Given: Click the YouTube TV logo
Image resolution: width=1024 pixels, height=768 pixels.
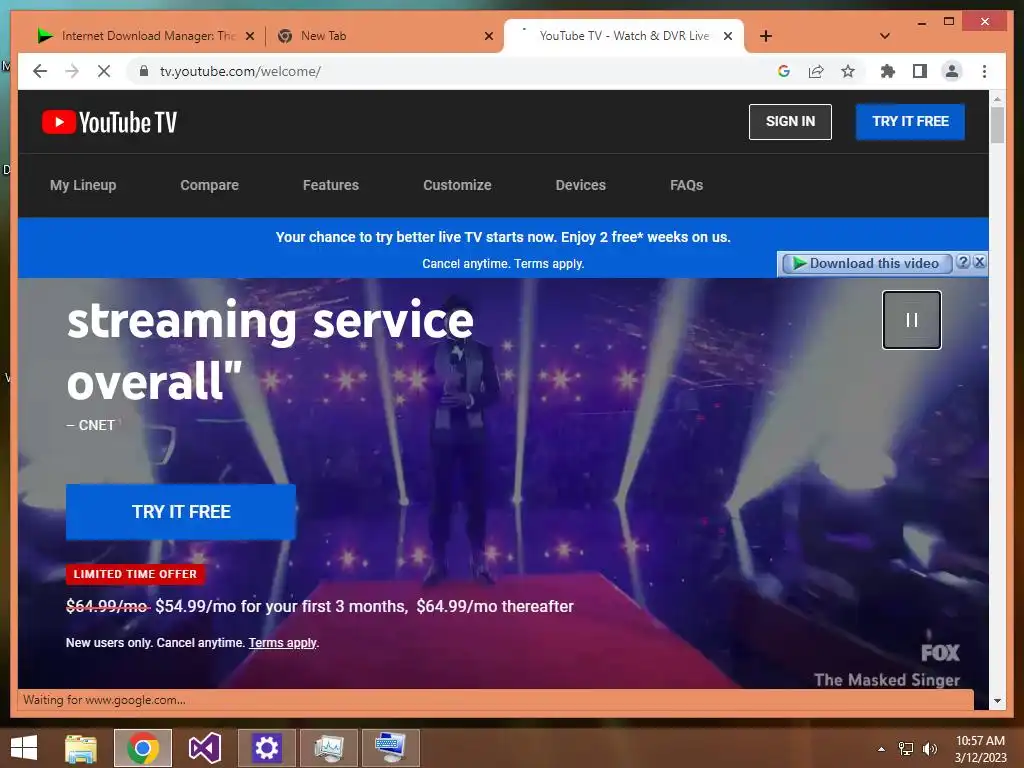Looking at the screenshot, I should [x=109, y=122].
